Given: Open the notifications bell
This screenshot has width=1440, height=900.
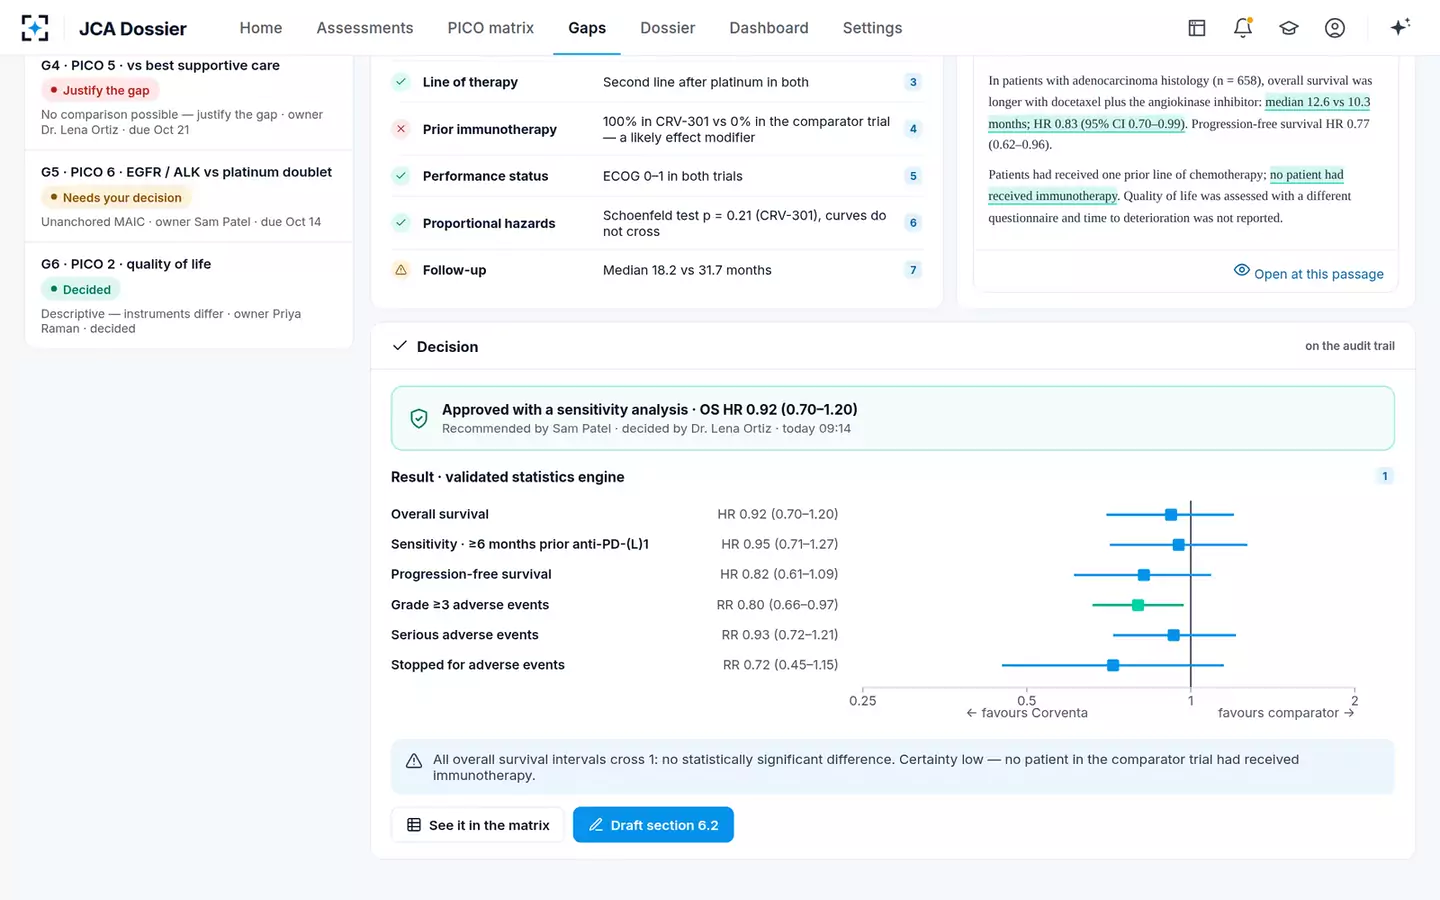Looking at the screenshot, I should point(1243,28).
